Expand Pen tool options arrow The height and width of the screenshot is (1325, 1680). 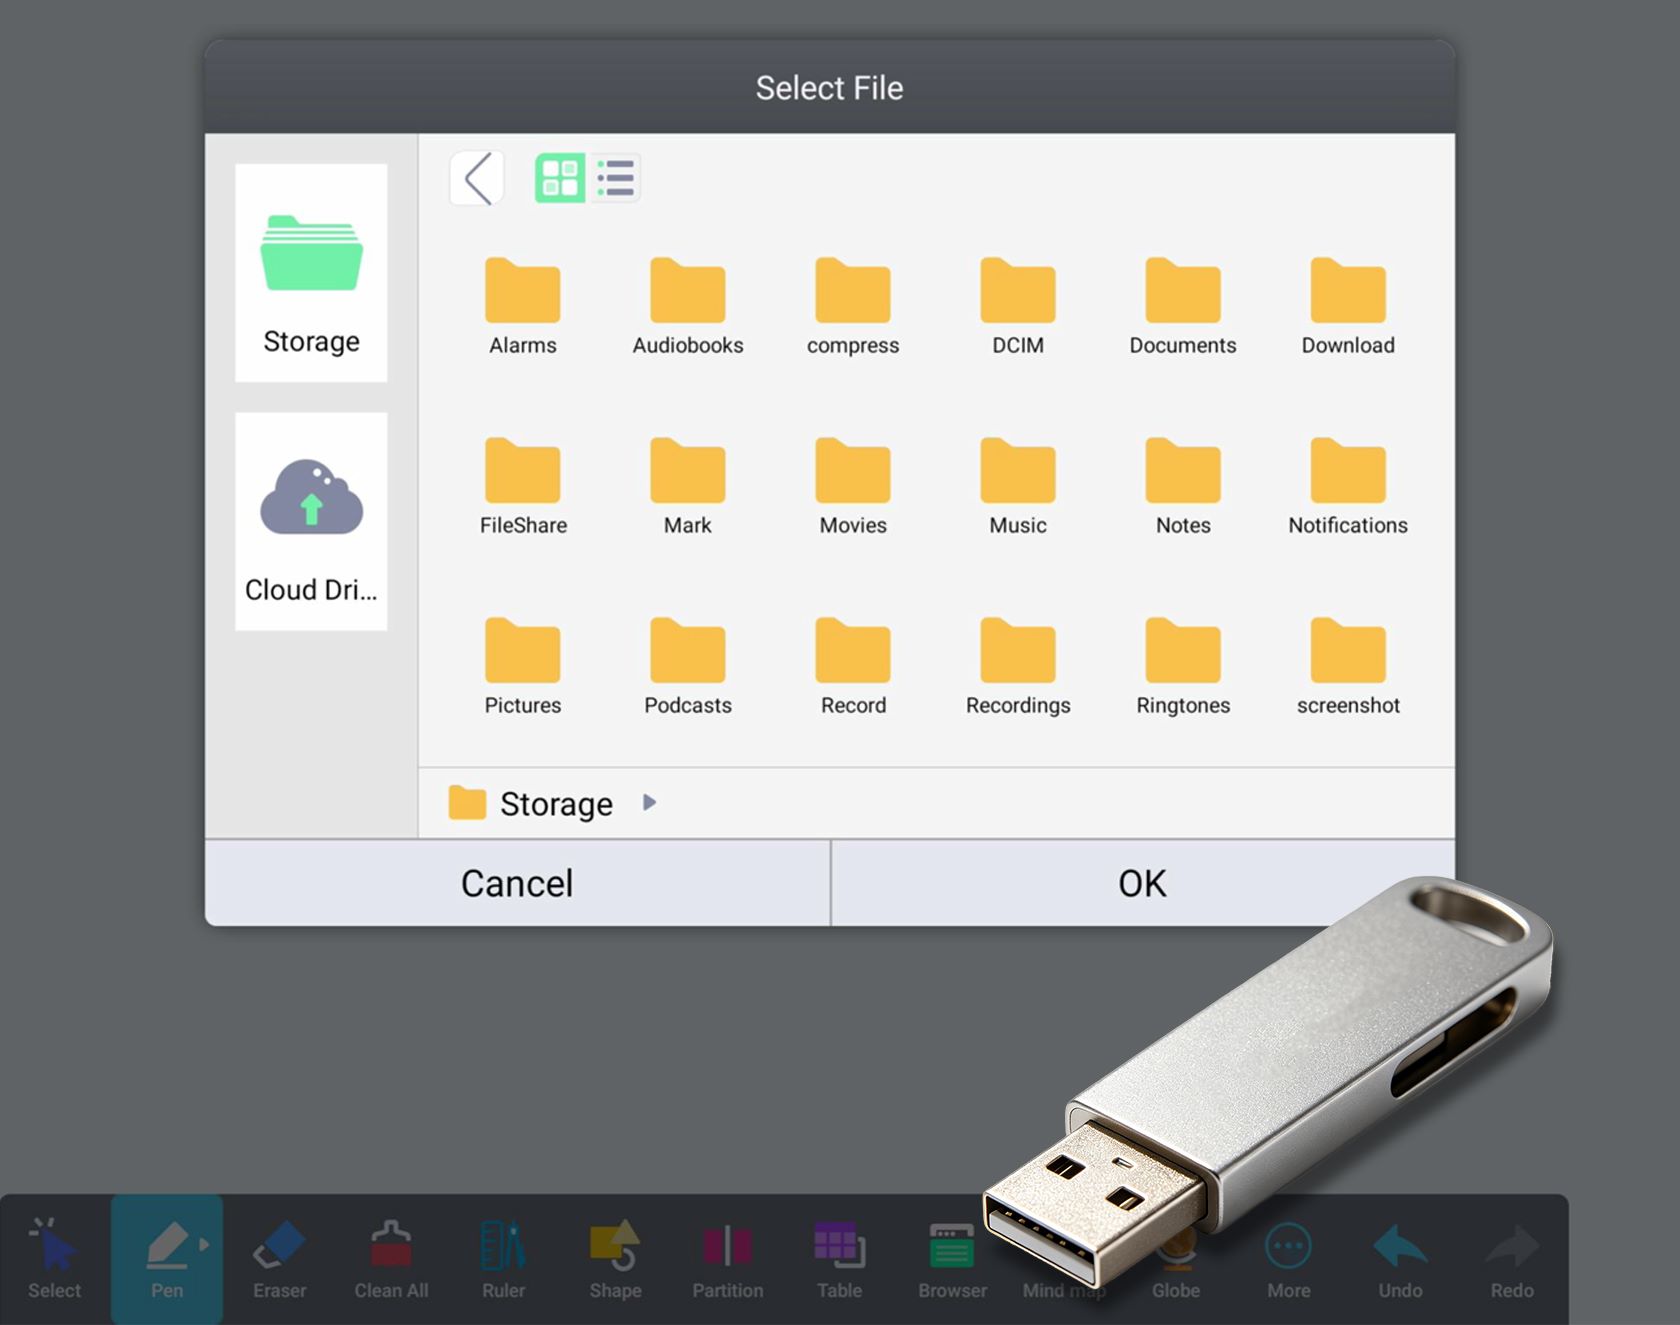pyautogui.click(x=204, y=1245)
